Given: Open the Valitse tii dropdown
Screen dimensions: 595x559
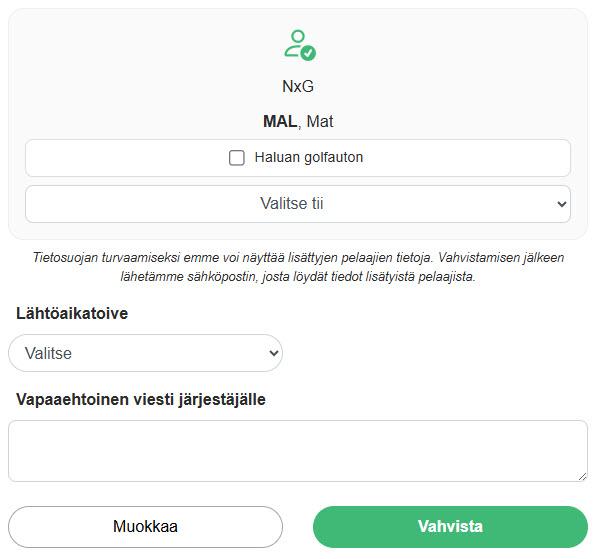Looking at the screenshot, I should [x=298, y=204].
